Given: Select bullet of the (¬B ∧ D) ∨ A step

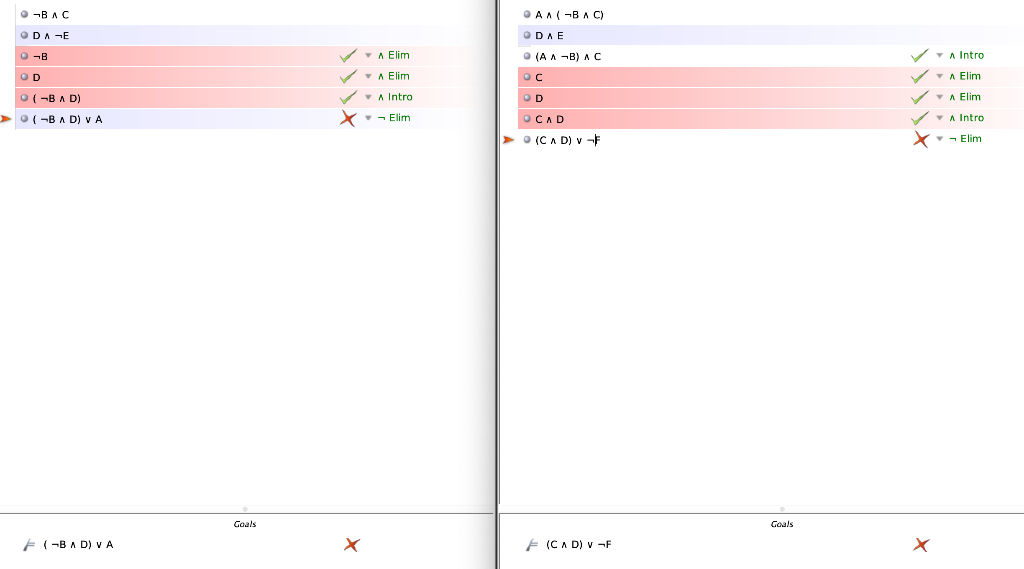Looking at the screenshot, I should click(x=24, y=119).
